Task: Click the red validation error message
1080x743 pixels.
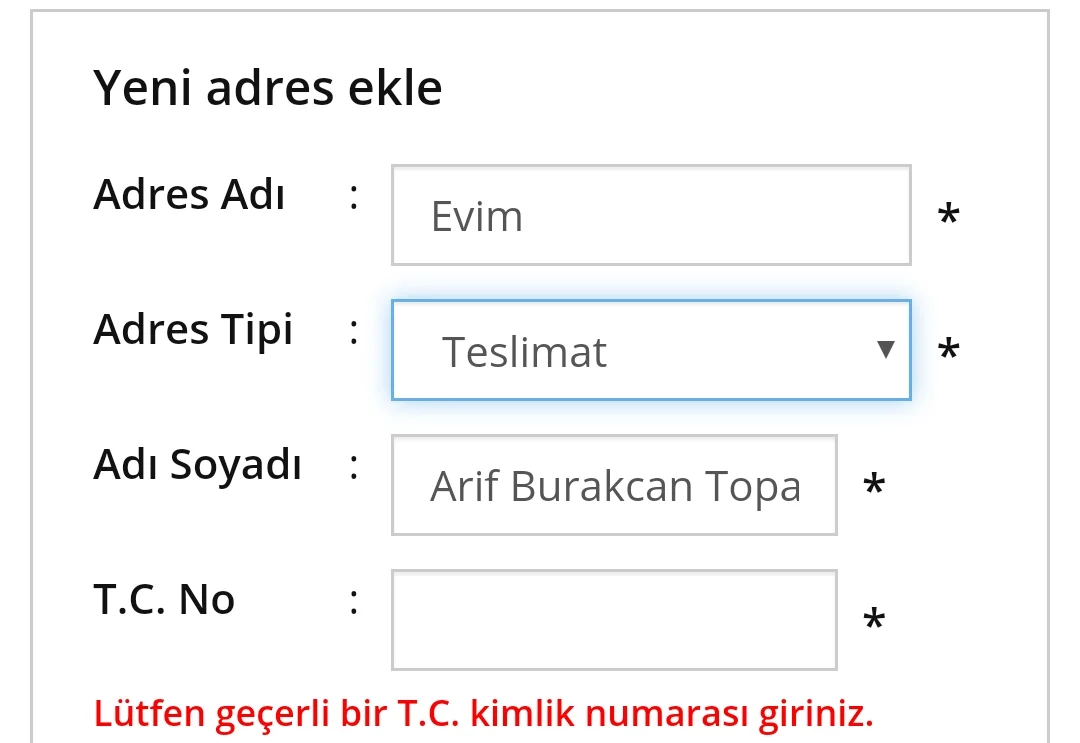Action: coord(484,712)
